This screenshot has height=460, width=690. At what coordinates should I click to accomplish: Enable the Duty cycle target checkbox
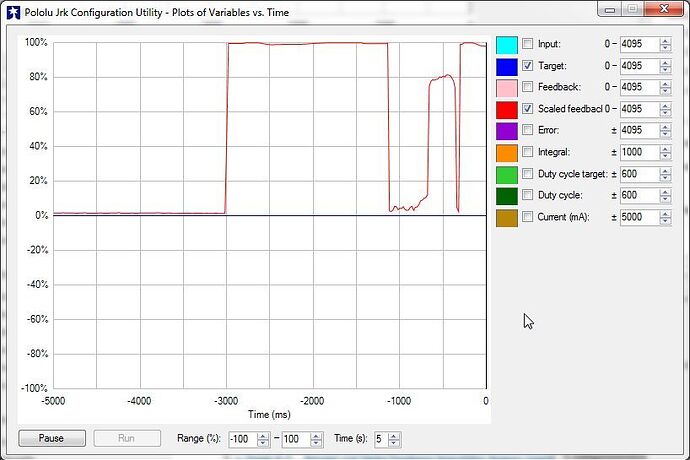click(x=527, y=174)
